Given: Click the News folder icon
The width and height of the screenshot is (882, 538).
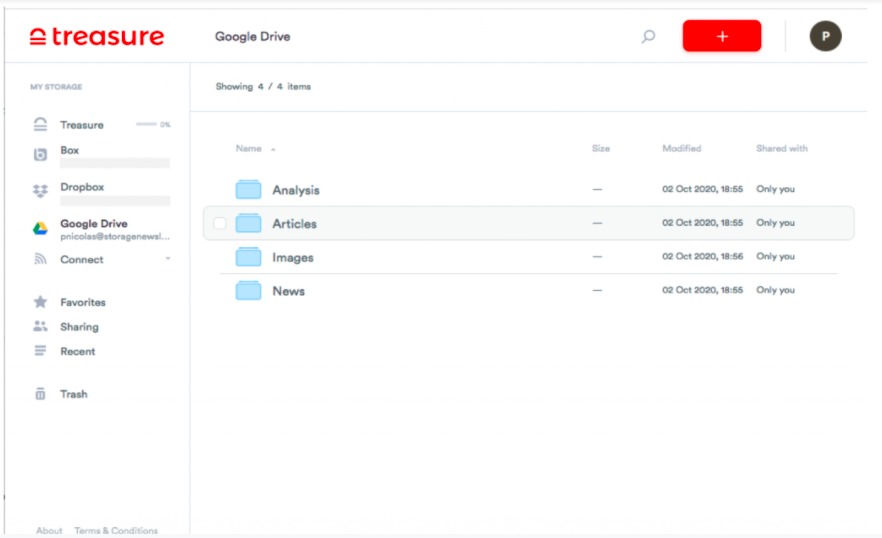Looking at the screenshot, I should point(248,291).
